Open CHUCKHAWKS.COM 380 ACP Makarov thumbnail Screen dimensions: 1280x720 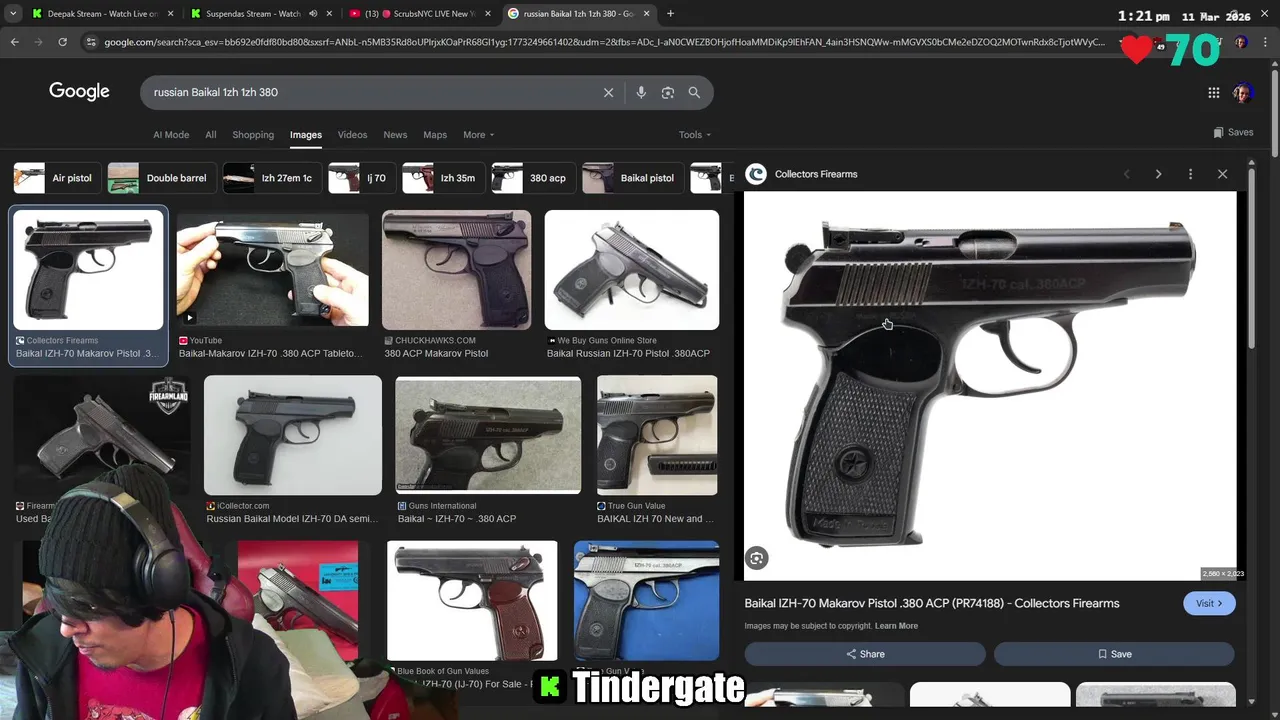(456, 270)
